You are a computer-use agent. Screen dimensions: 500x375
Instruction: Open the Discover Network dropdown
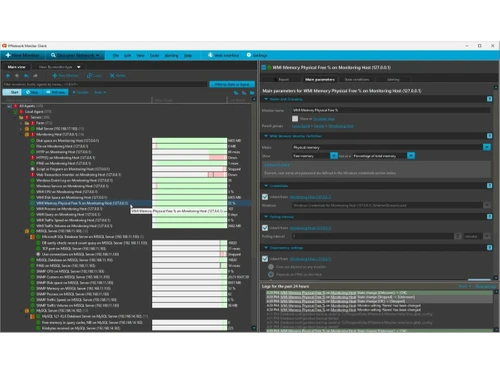(x=75, y=55)
